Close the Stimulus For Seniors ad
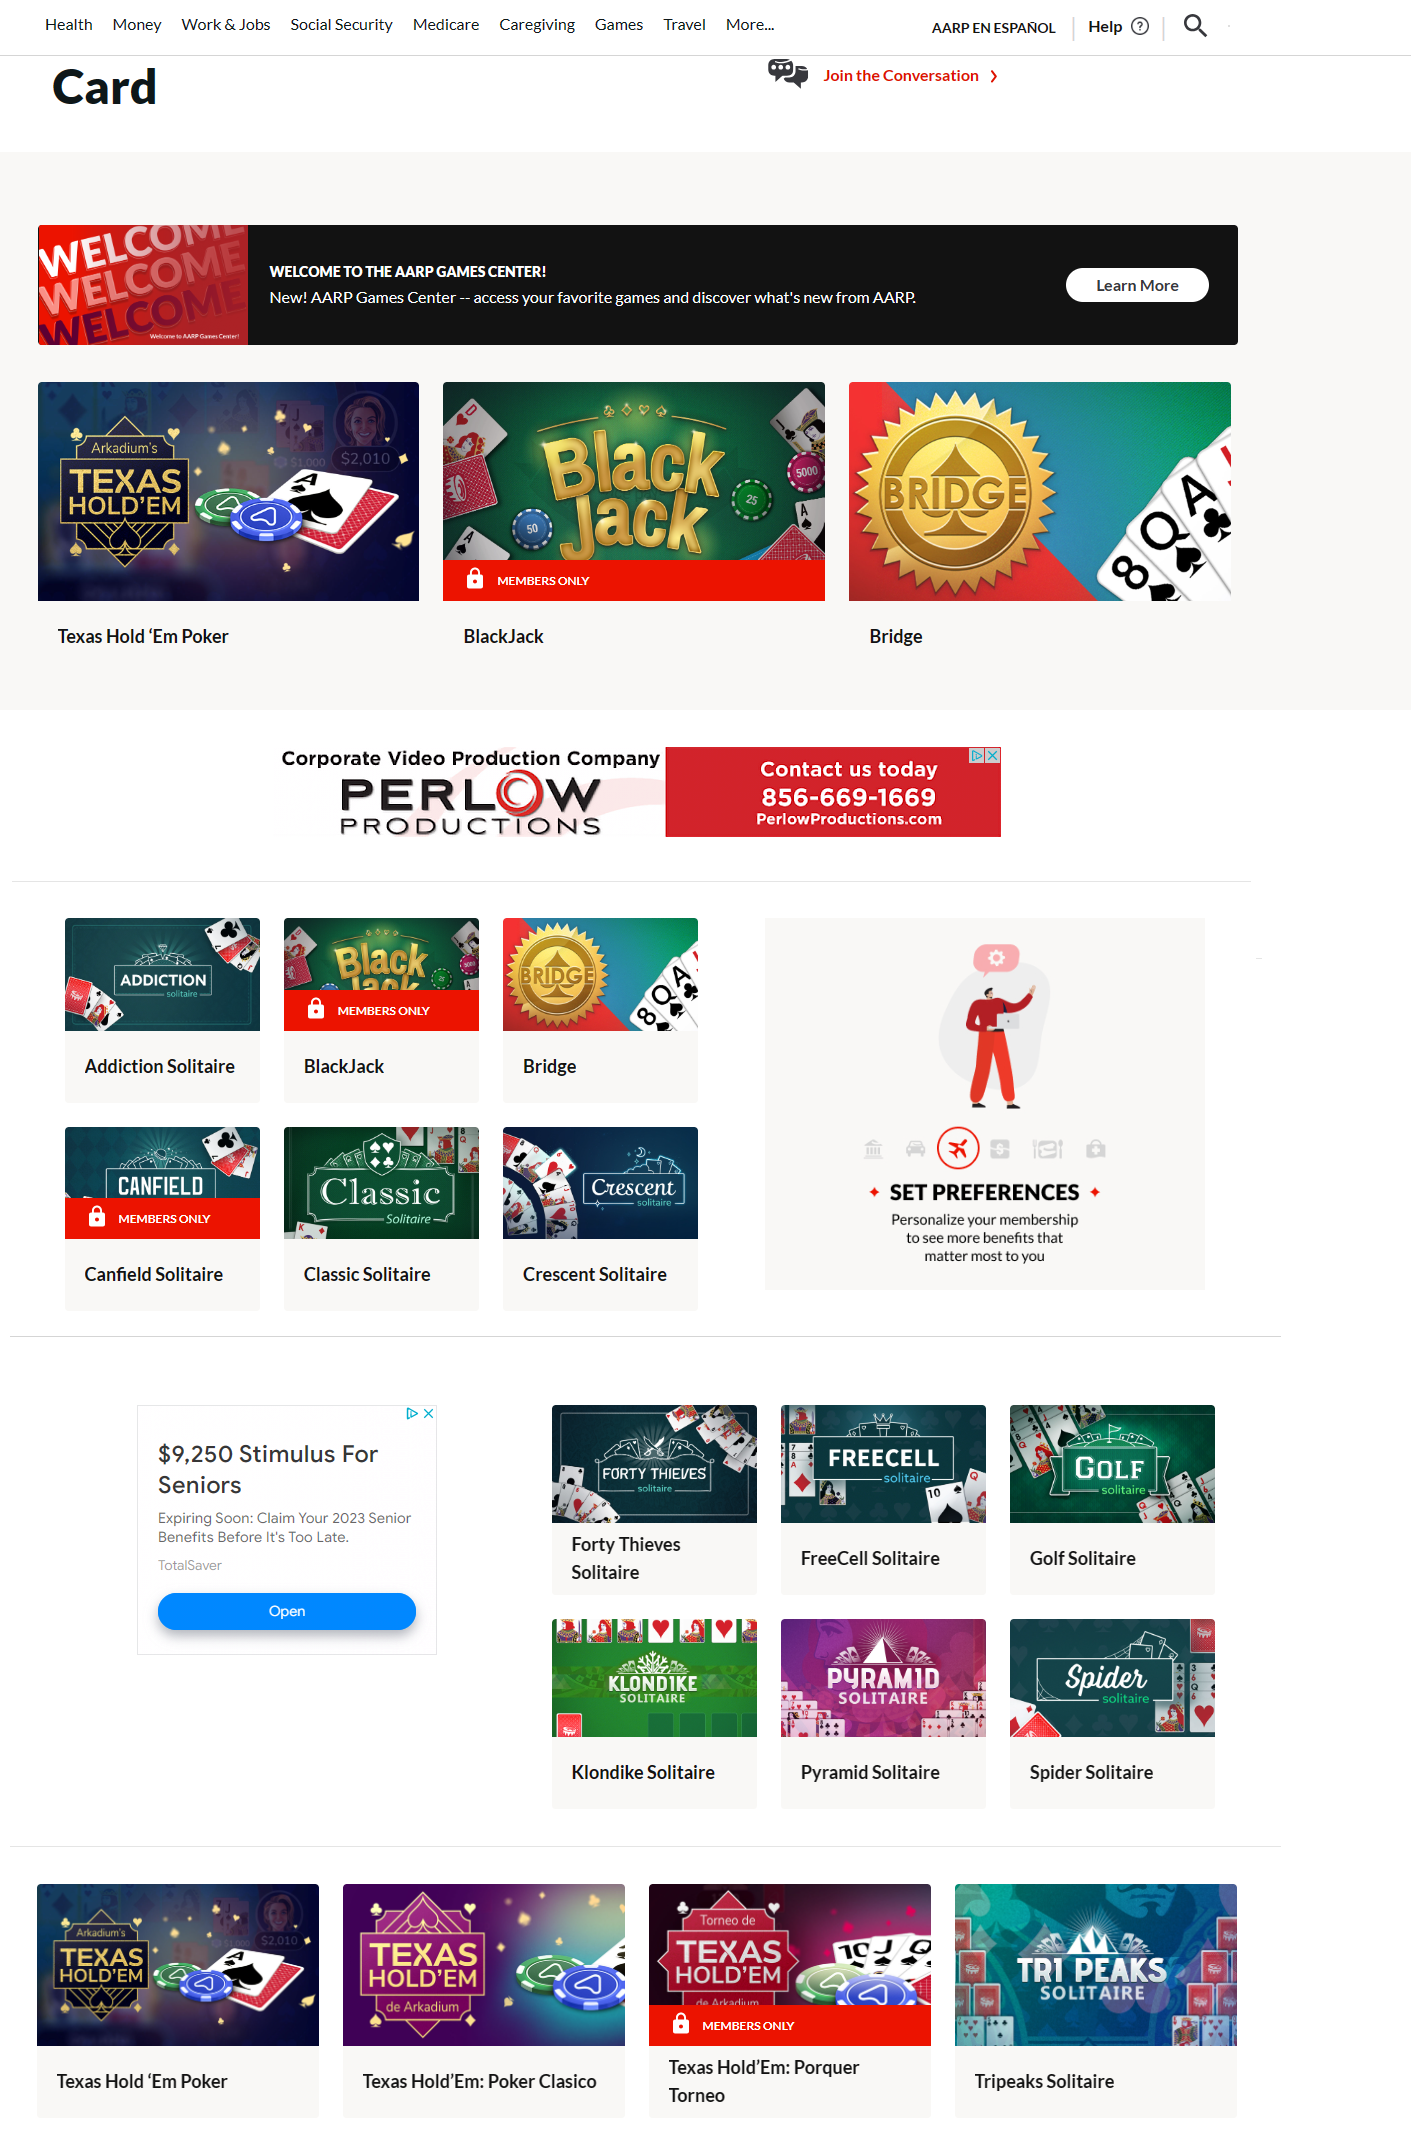Screen dimensions: 1411x2153 pyautogui.click(x=429, y=1413)
